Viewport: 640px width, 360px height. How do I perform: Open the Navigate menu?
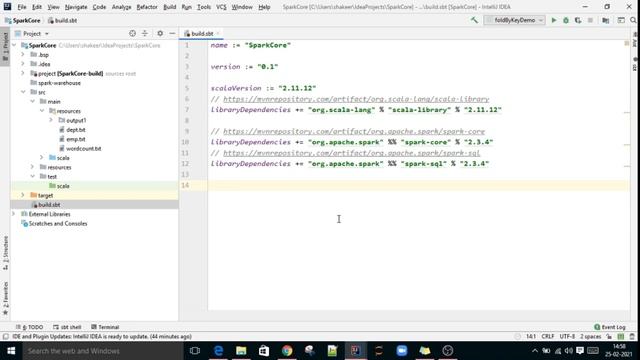pos(76,7)
